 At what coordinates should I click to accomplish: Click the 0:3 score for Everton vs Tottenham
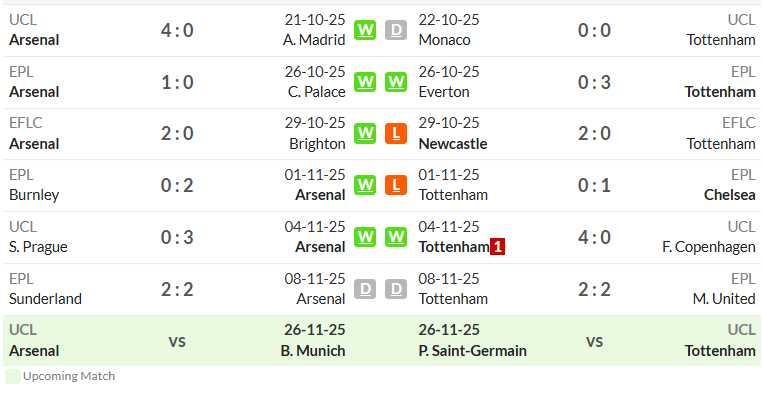(x=594, y=83)
